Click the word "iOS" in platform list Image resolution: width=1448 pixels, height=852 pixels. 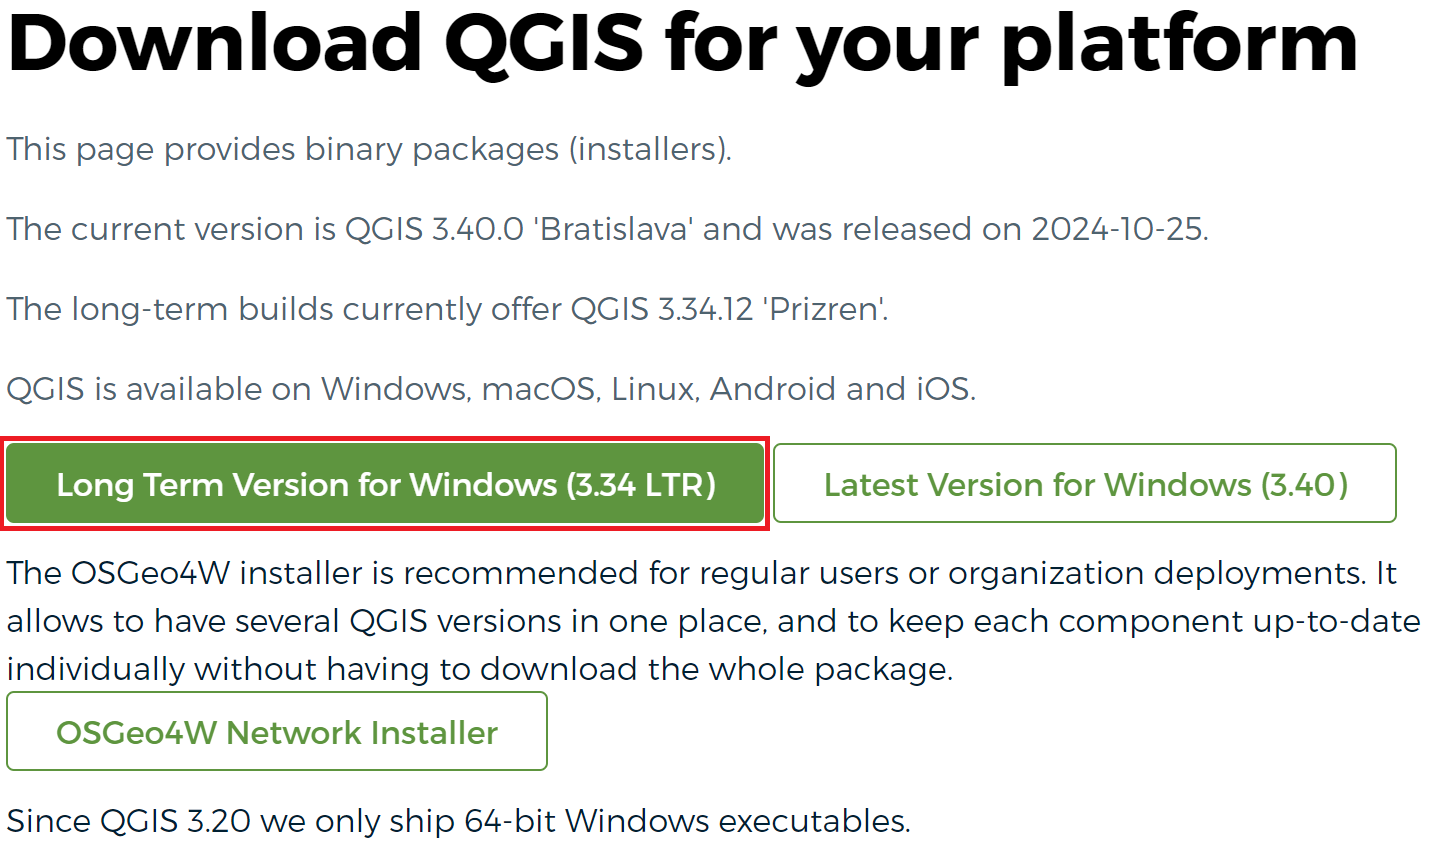(944, 389)
